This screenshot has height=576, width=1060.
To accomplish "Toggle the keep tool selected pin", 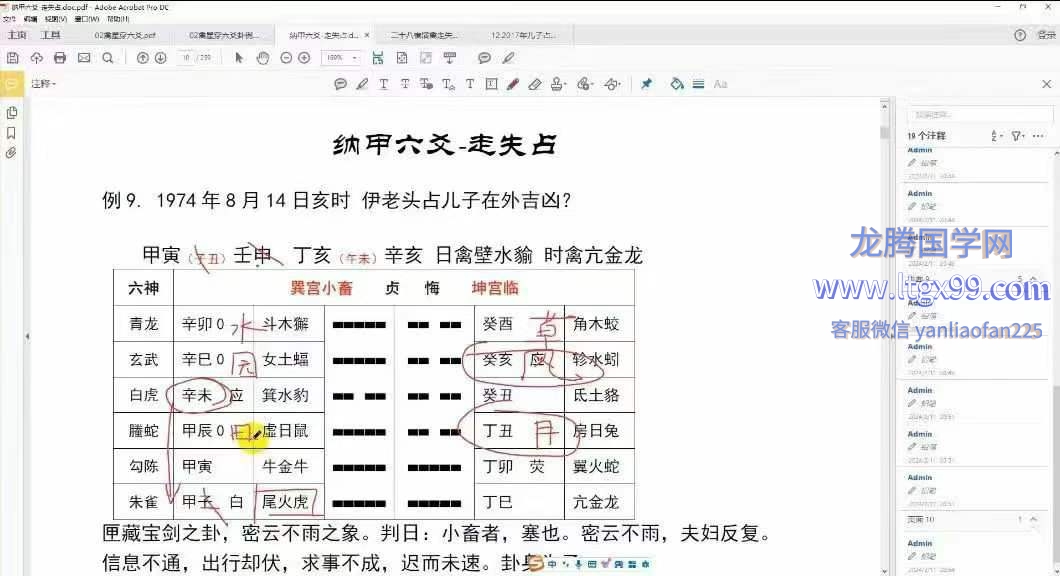I will (646, 84).
